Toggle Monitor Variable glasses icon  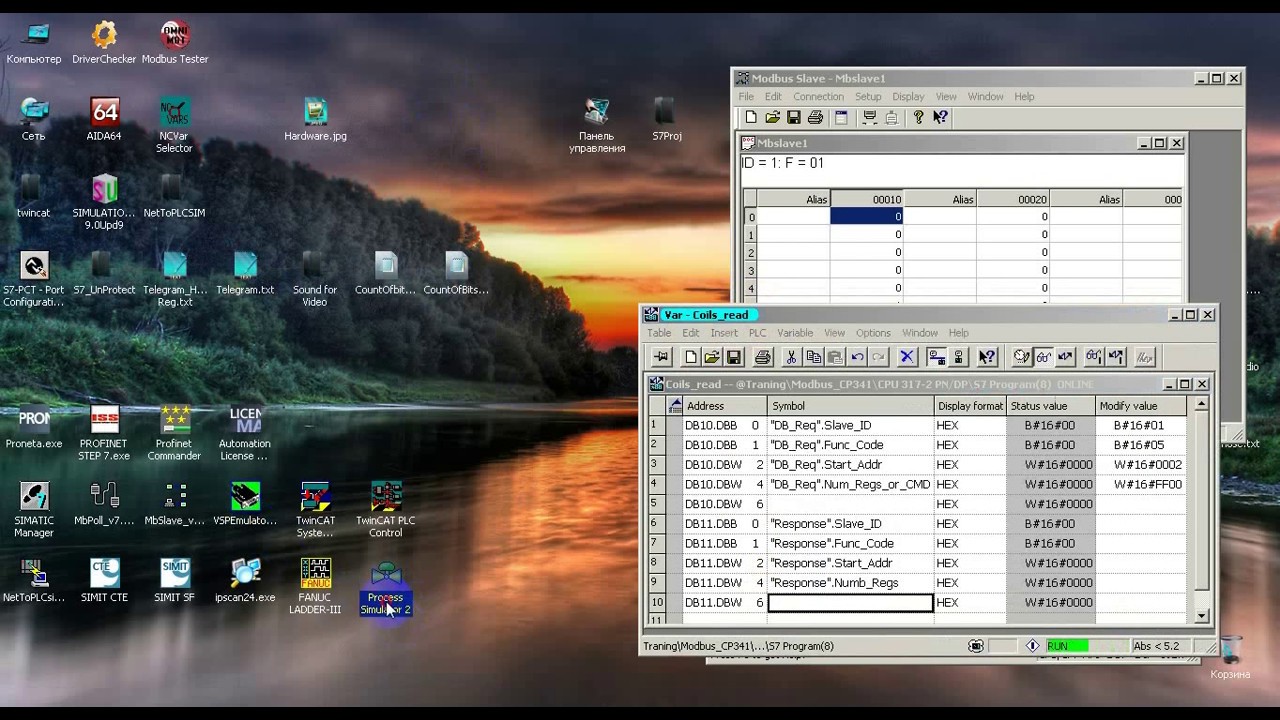pyautogui.click(x=1043, y=357)
